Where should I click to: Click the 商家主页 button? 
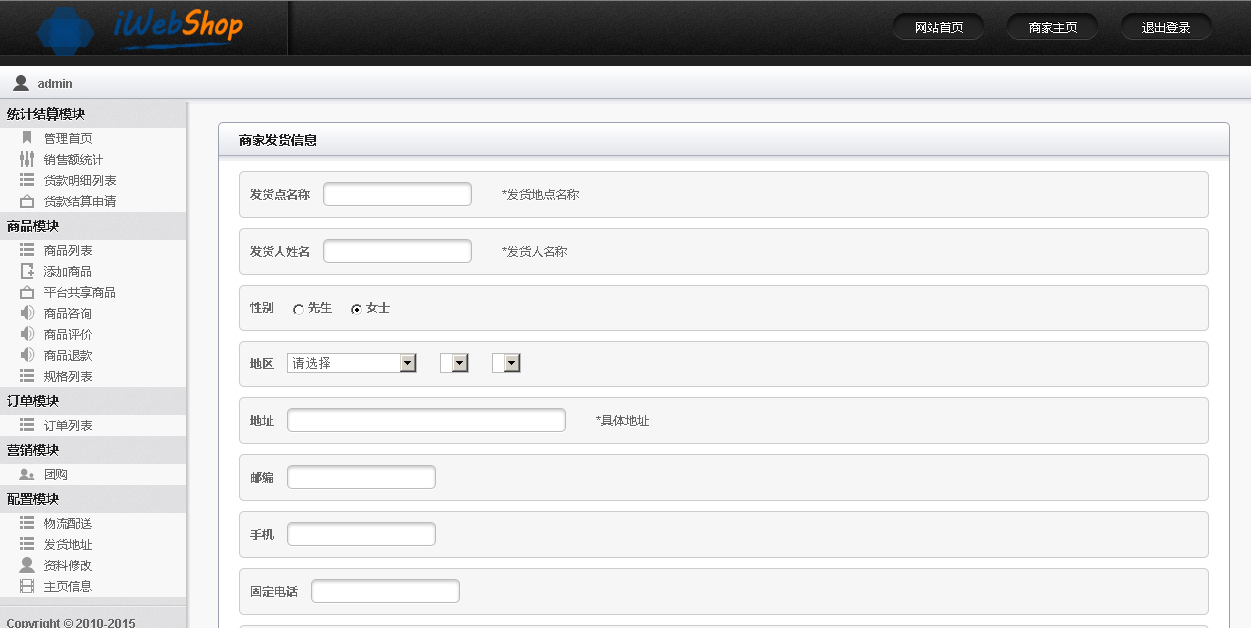[1053, 27]
